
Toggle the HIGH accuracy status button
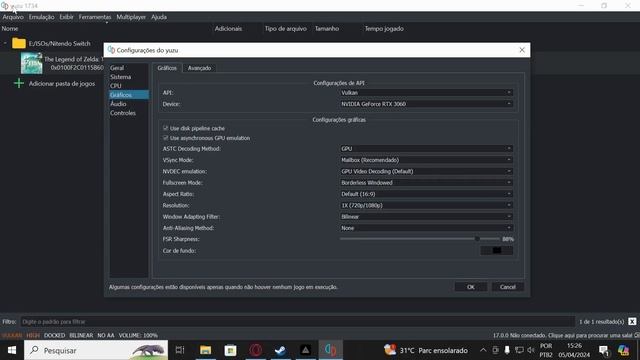click(x=33, y=335)
